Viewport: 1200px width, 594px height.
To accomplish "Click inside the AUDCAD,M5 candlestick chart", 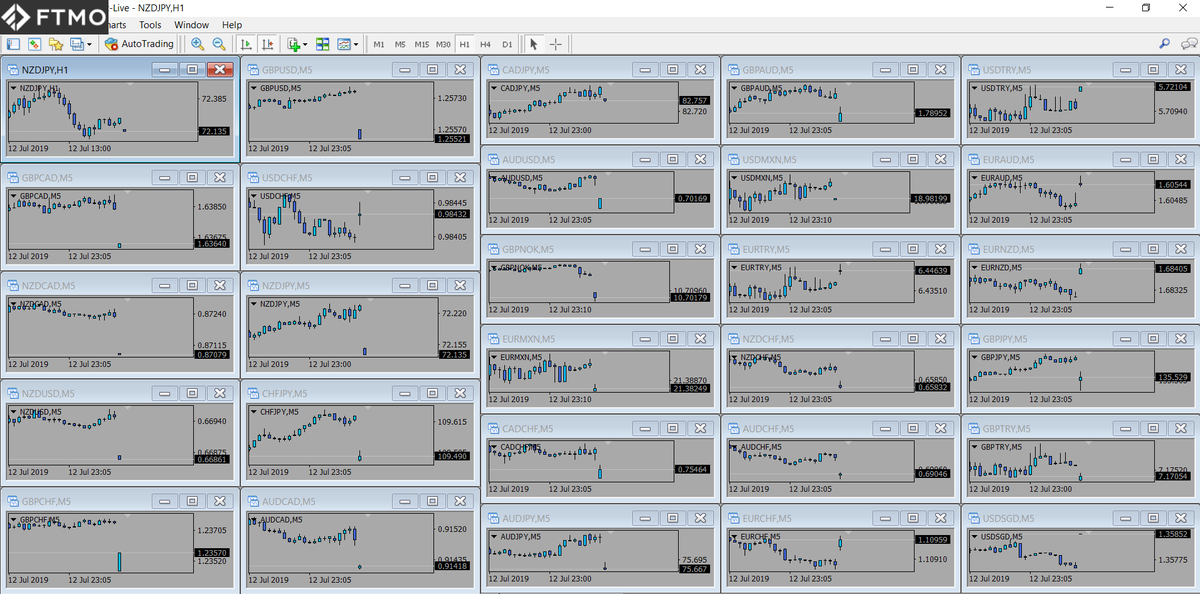I will (342, 542).
